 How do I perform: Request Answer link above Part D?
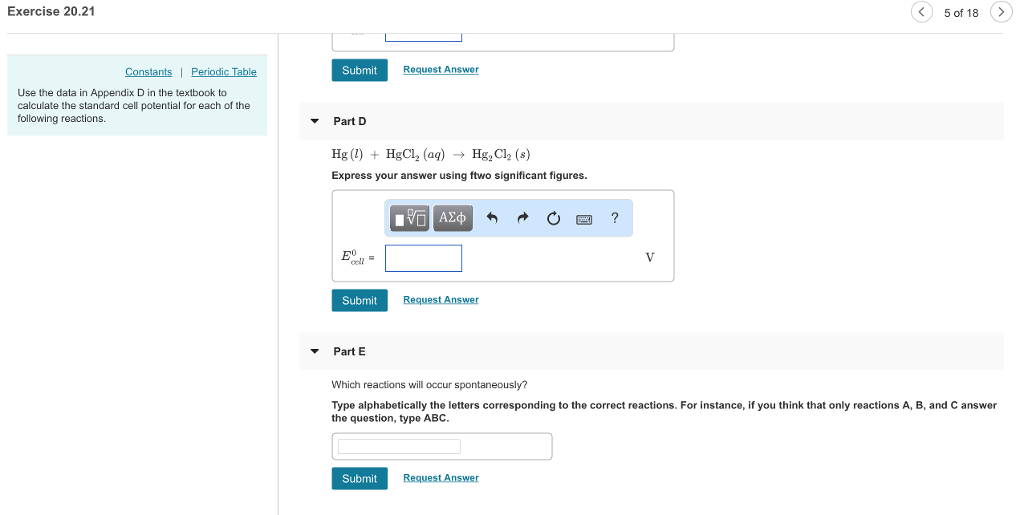coord(441,69)
